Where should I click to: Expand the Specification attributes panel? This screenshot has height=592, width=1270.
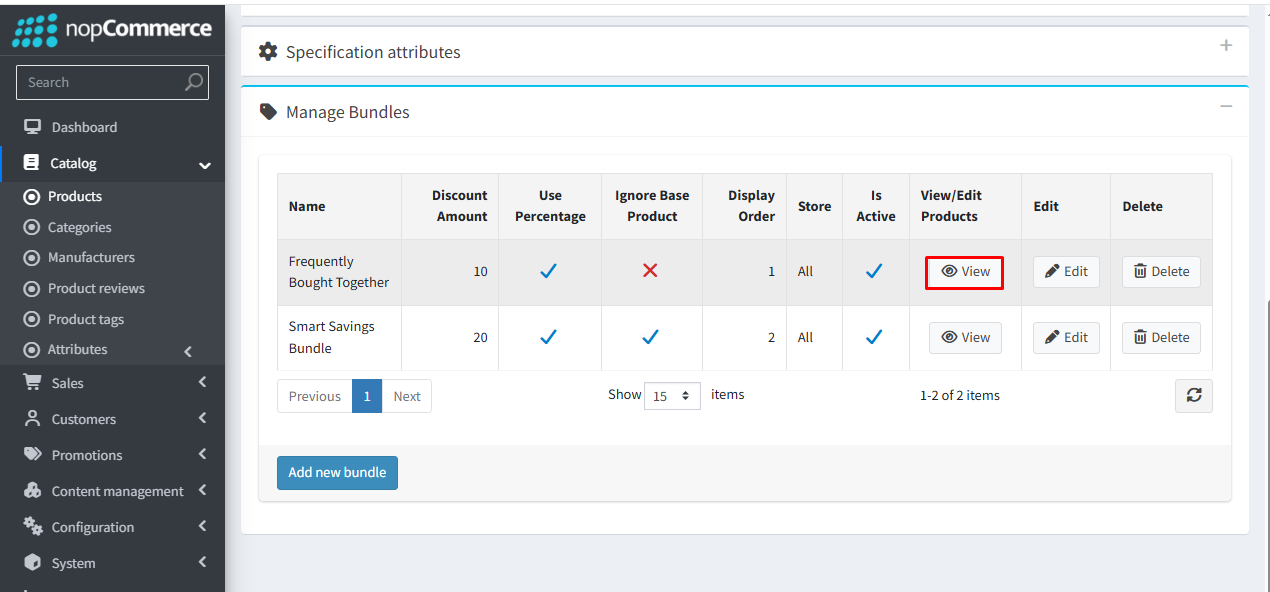click(x=1226, y=46)
